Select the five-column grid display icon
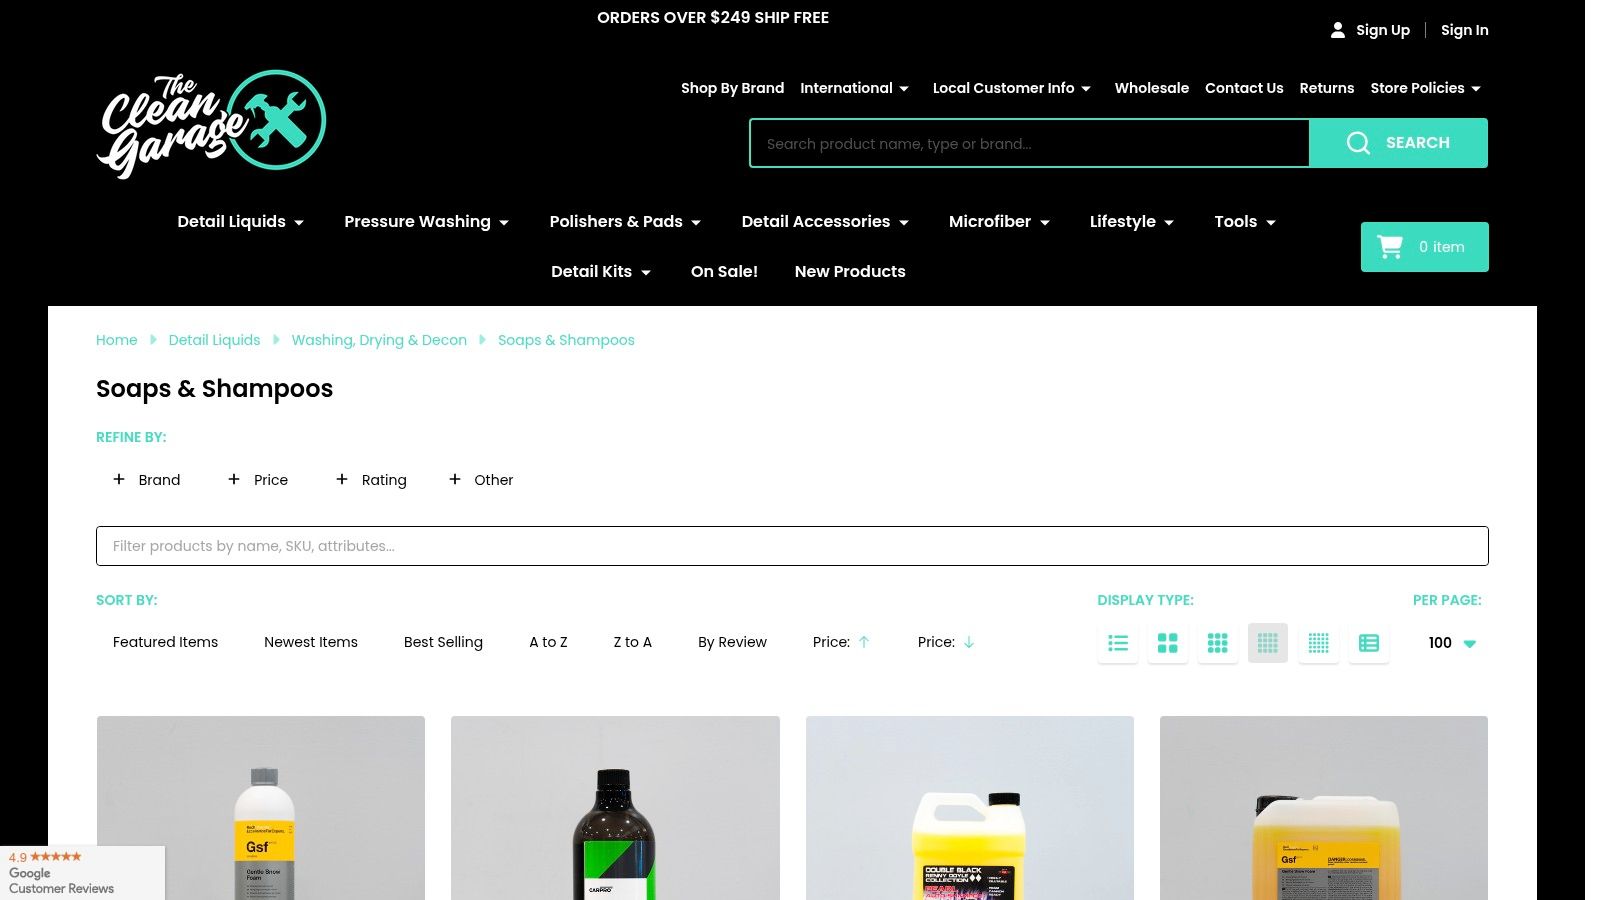 tap(1319, 643)
